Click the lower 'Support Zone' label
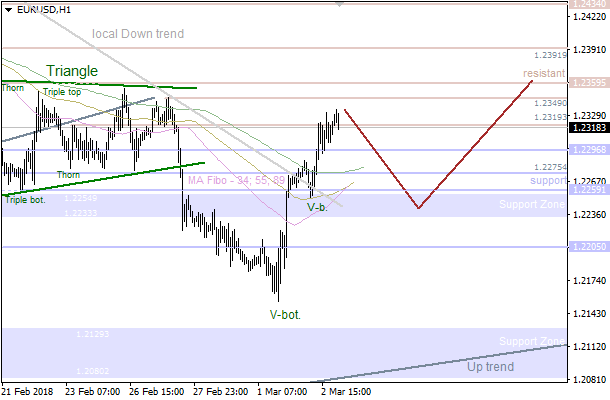The image size is (610, 400). pyautogui.click(x=532, y=342)
